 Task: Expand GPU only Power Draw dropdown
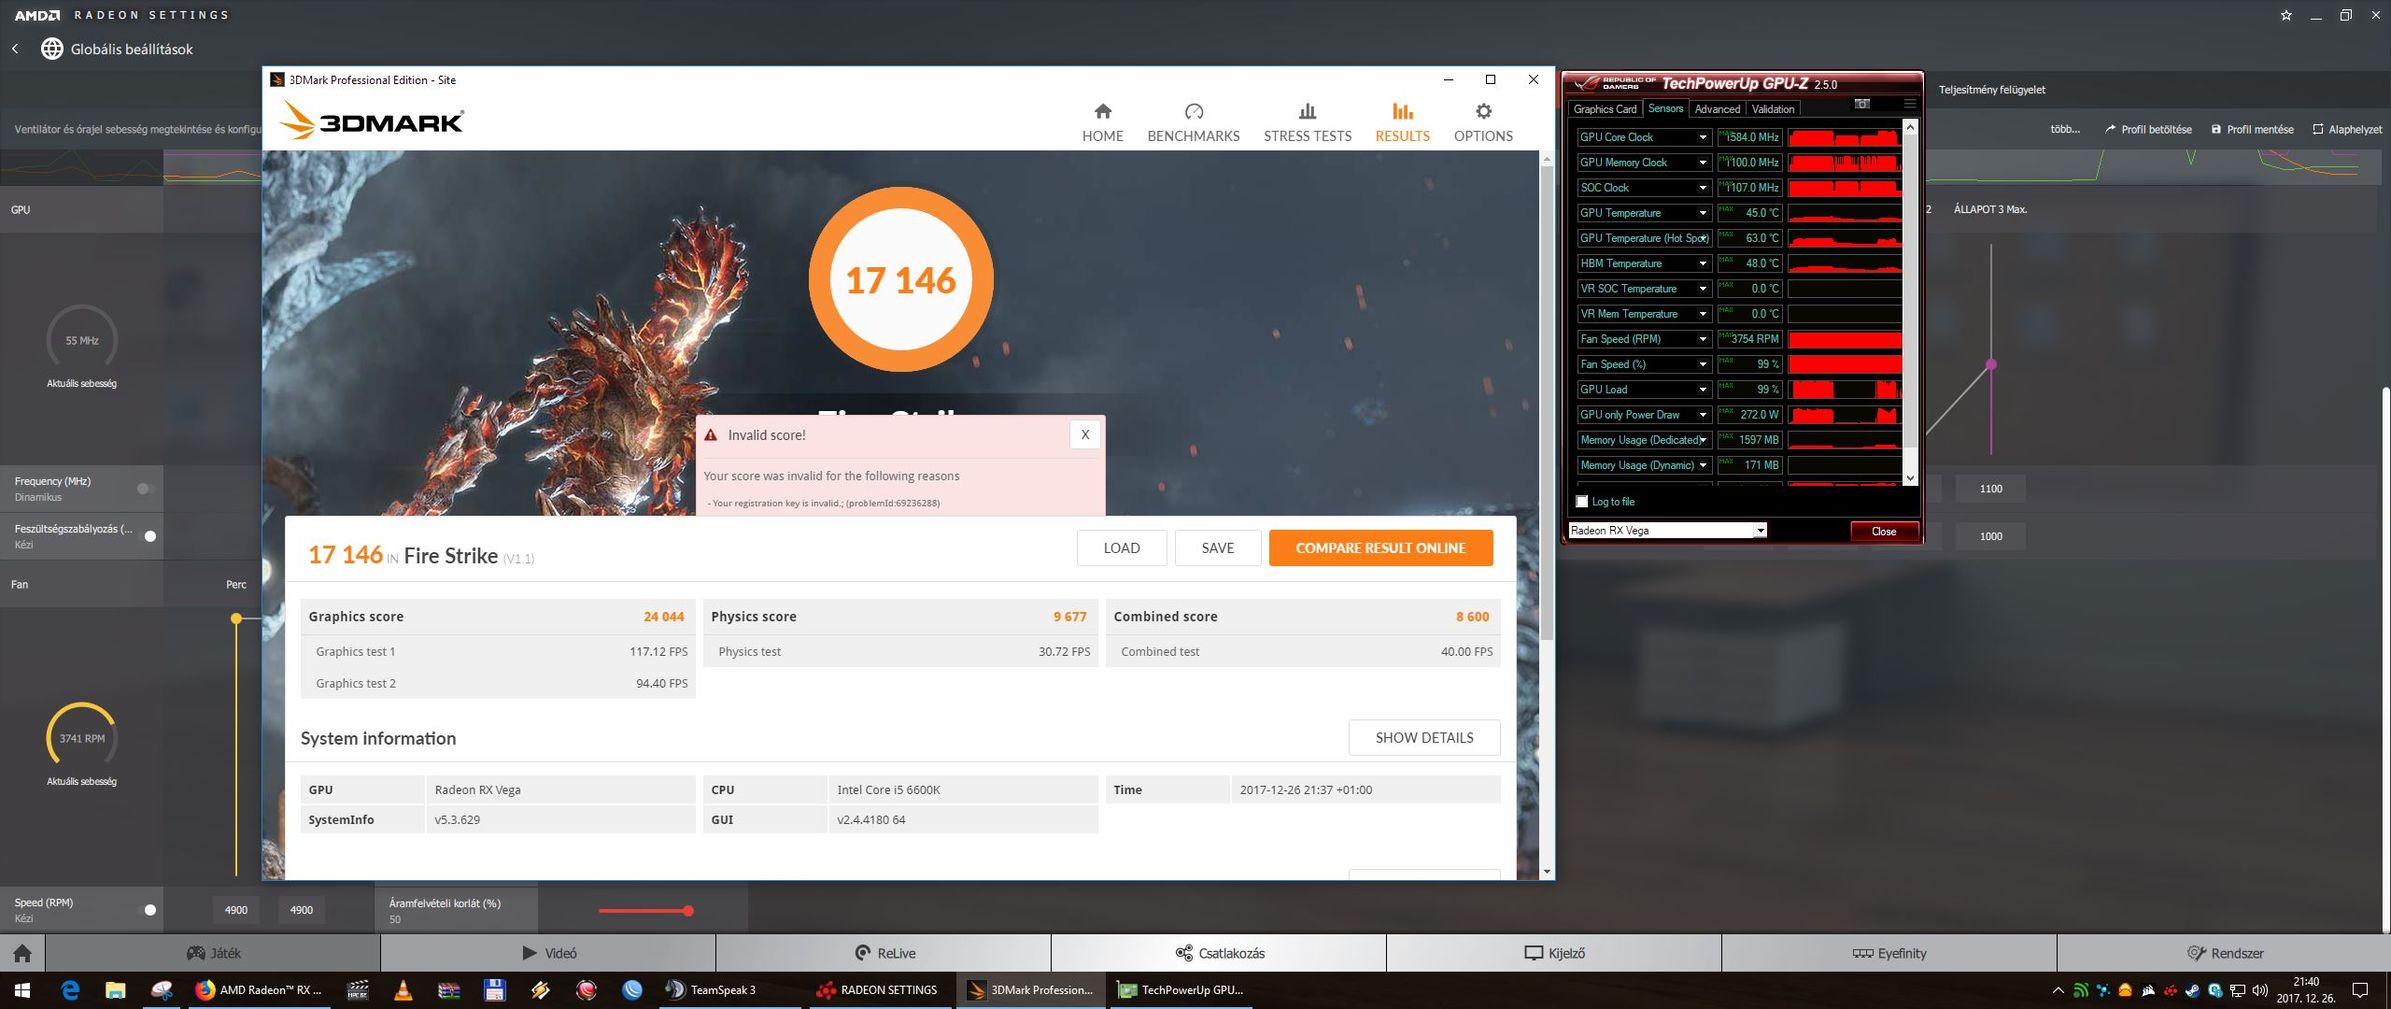(x=1702, y=414)
